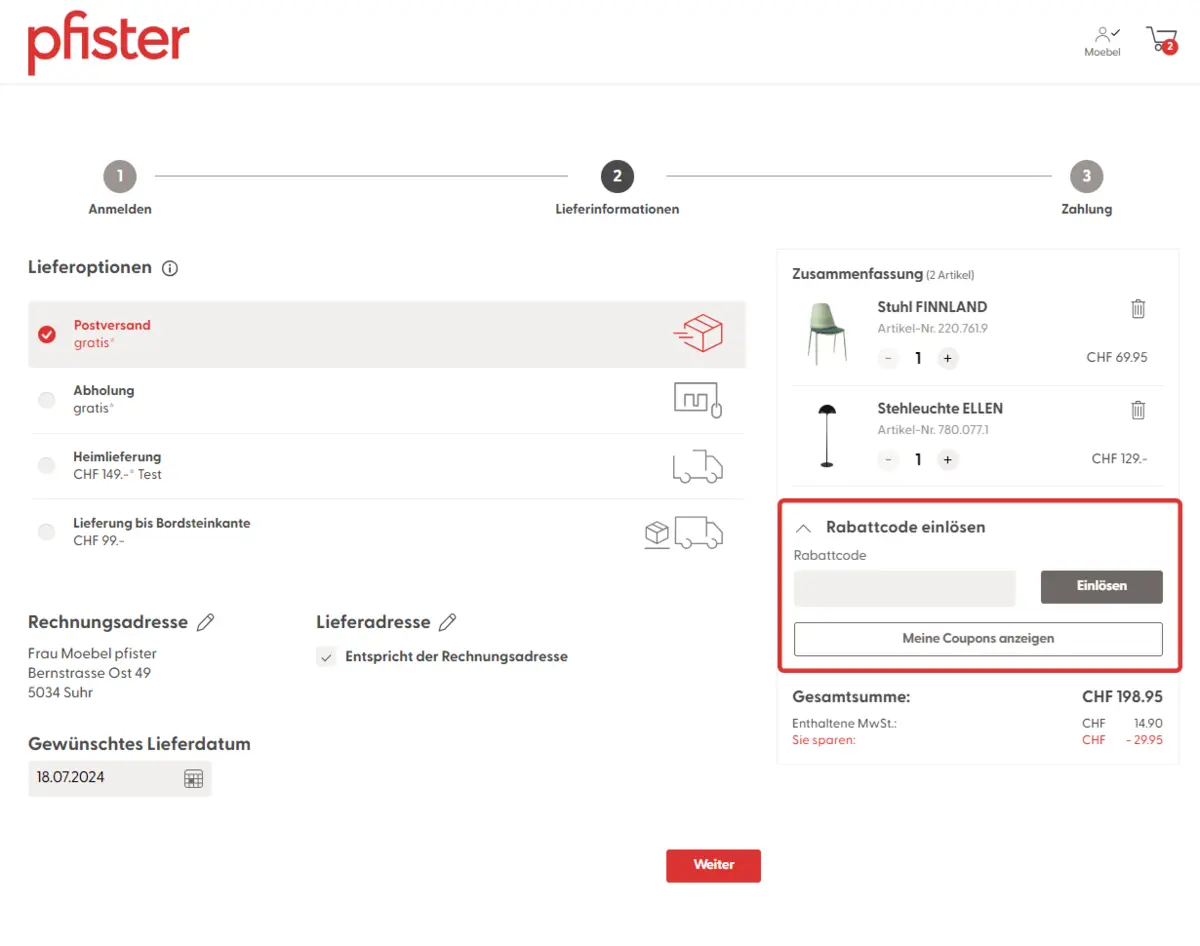Click into the Rabattcode input field
The width and height of the screenshot is (1200, 946).
(x=904, y=588)
